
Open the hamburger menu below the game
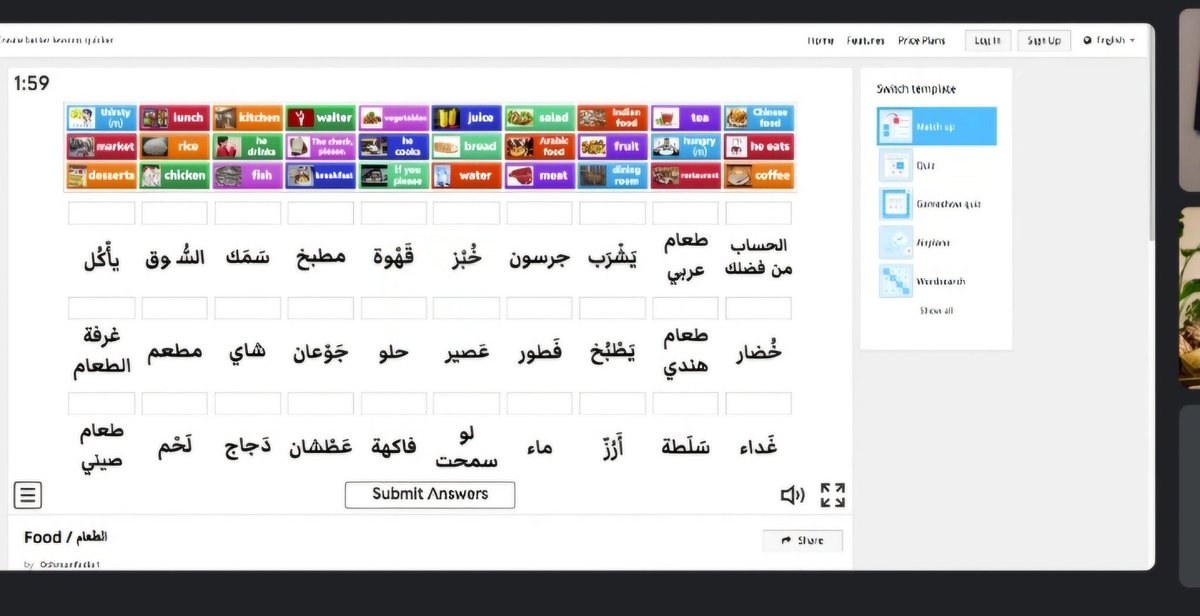coord(27,494)
